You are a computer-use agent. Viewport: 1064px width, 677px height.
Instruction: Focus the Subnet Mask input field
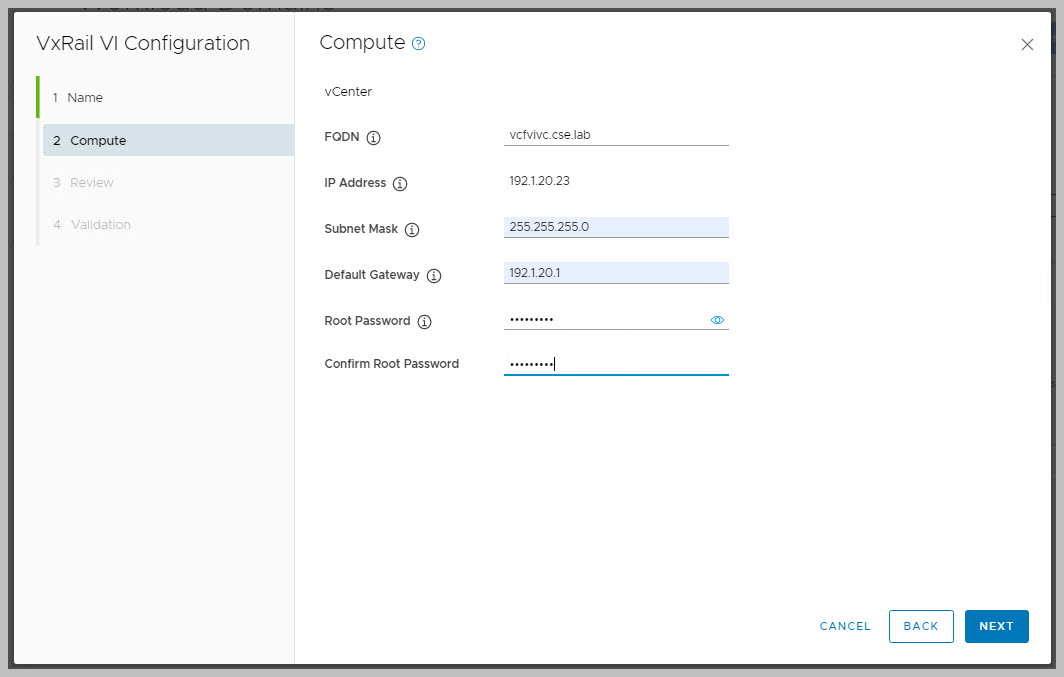click(616, 227)
